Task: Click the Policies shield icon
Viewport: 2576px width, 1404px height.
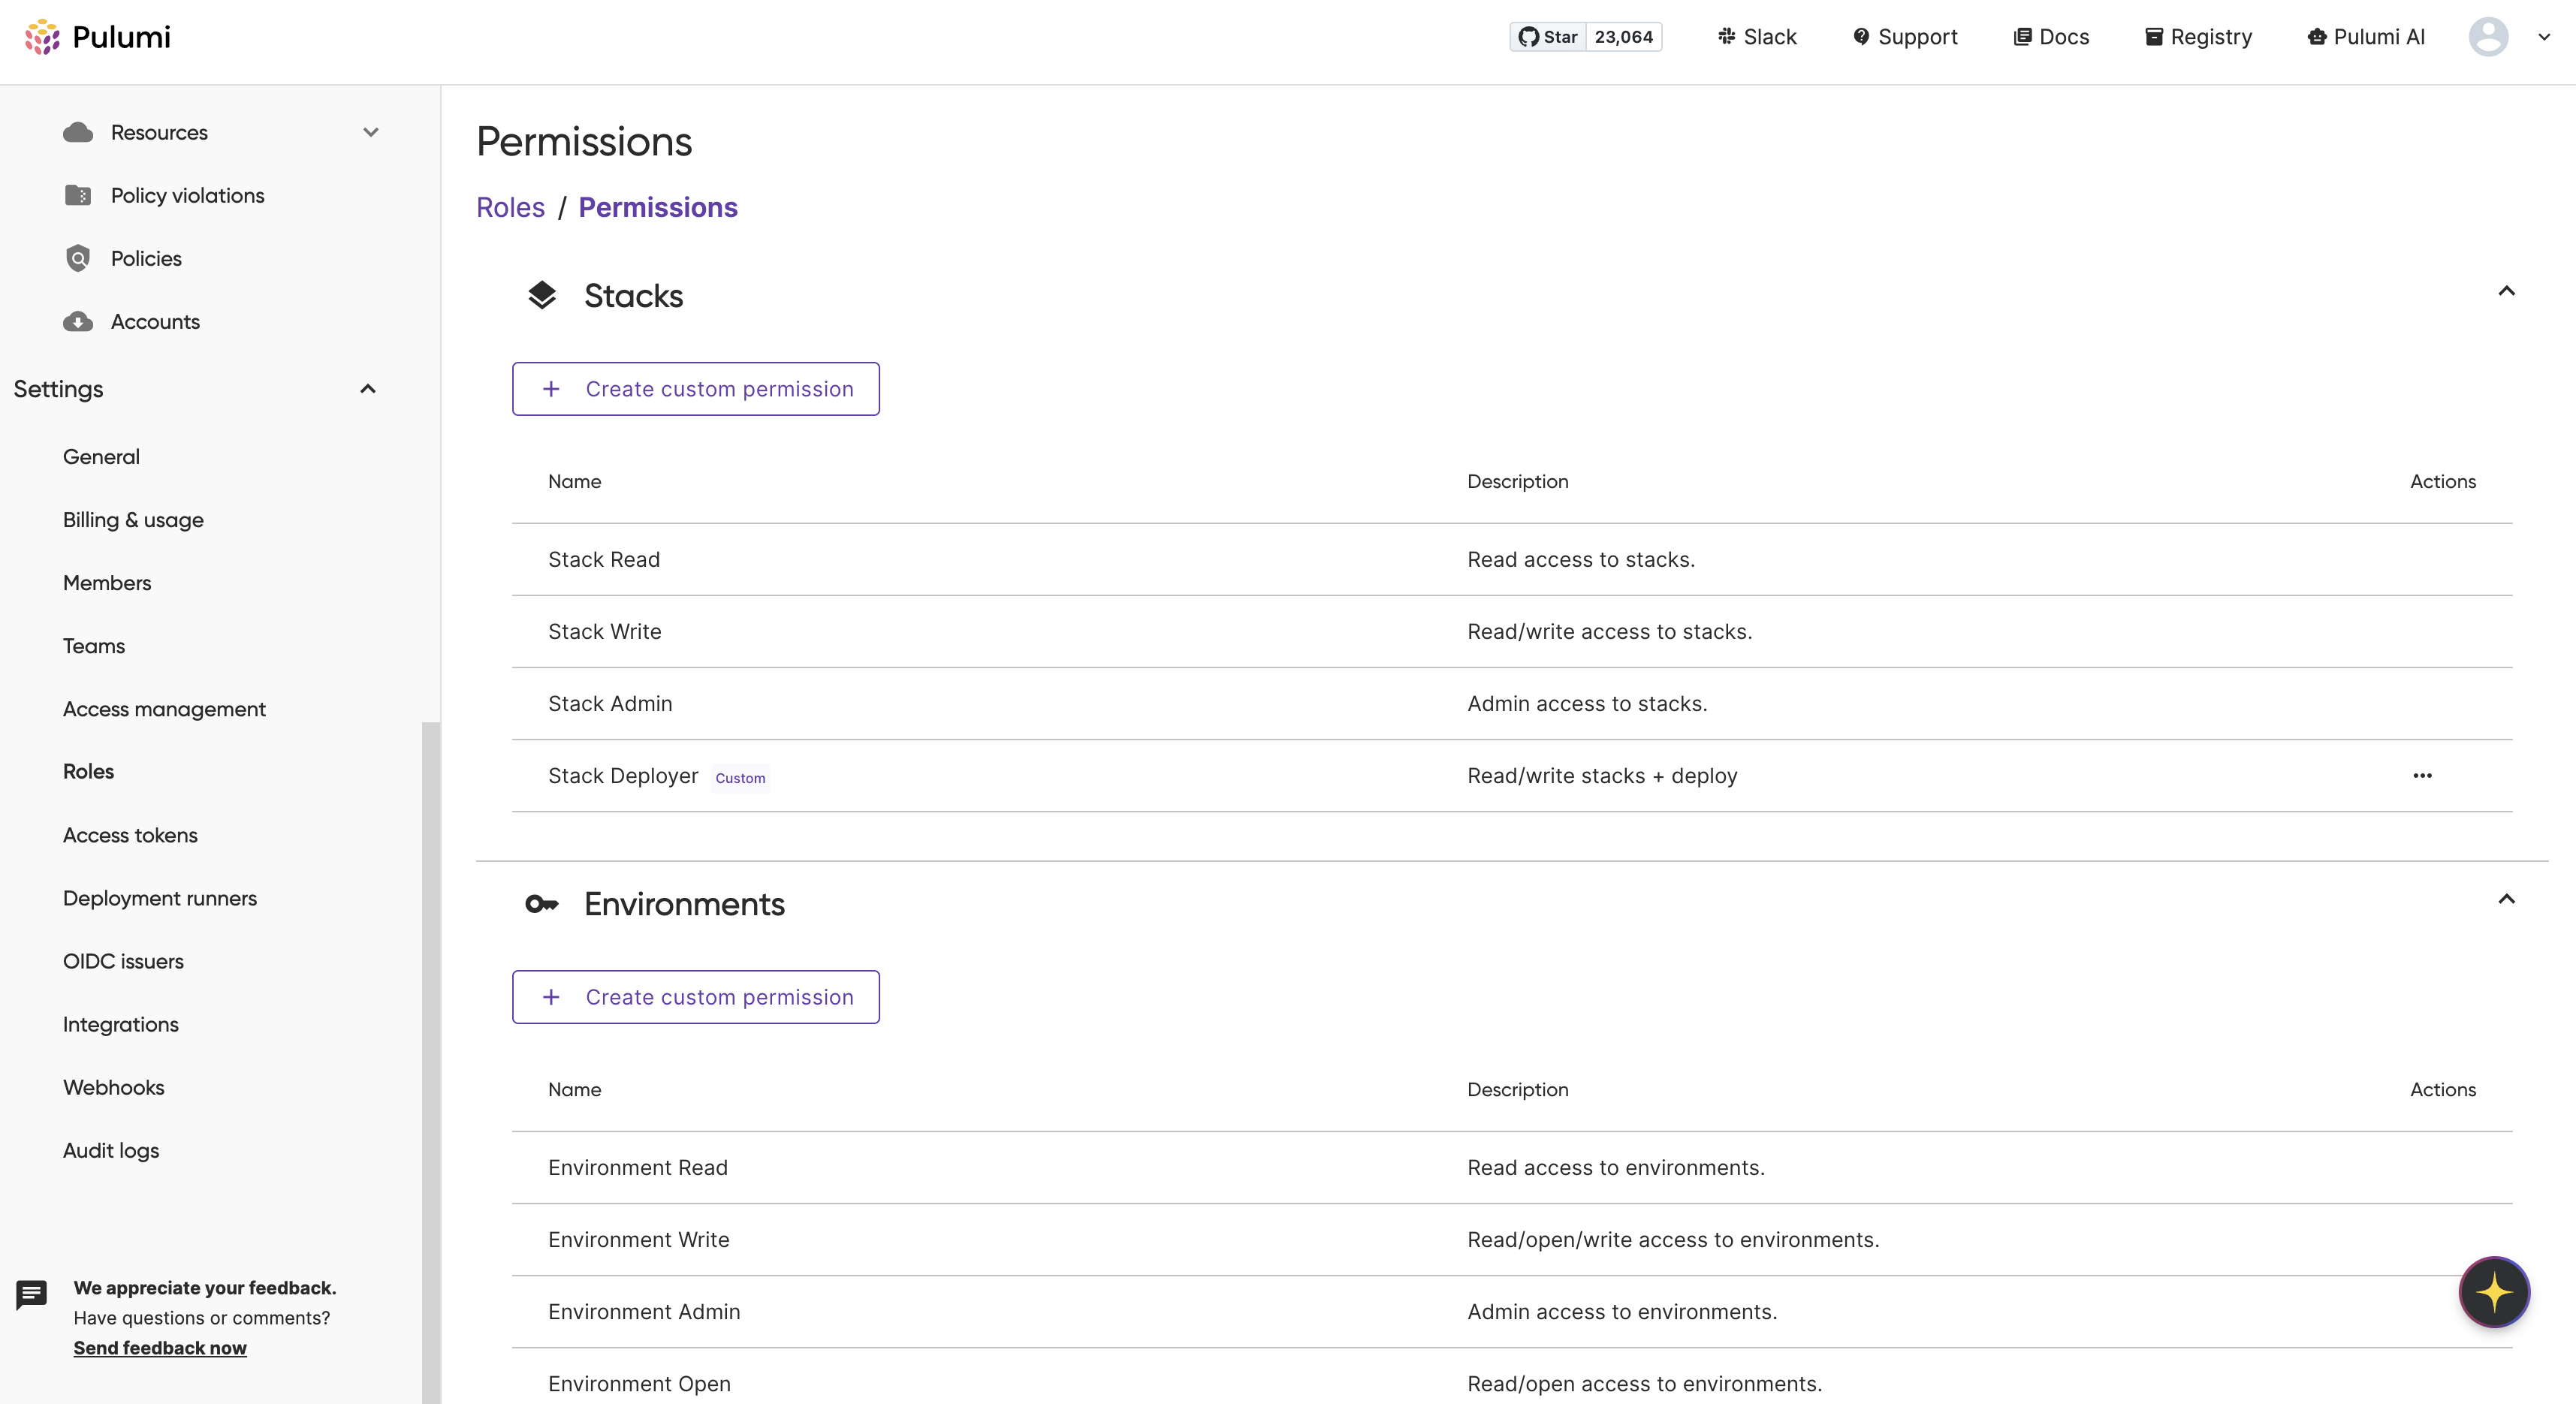Action: pyautogui.click(x=78, y=259)
